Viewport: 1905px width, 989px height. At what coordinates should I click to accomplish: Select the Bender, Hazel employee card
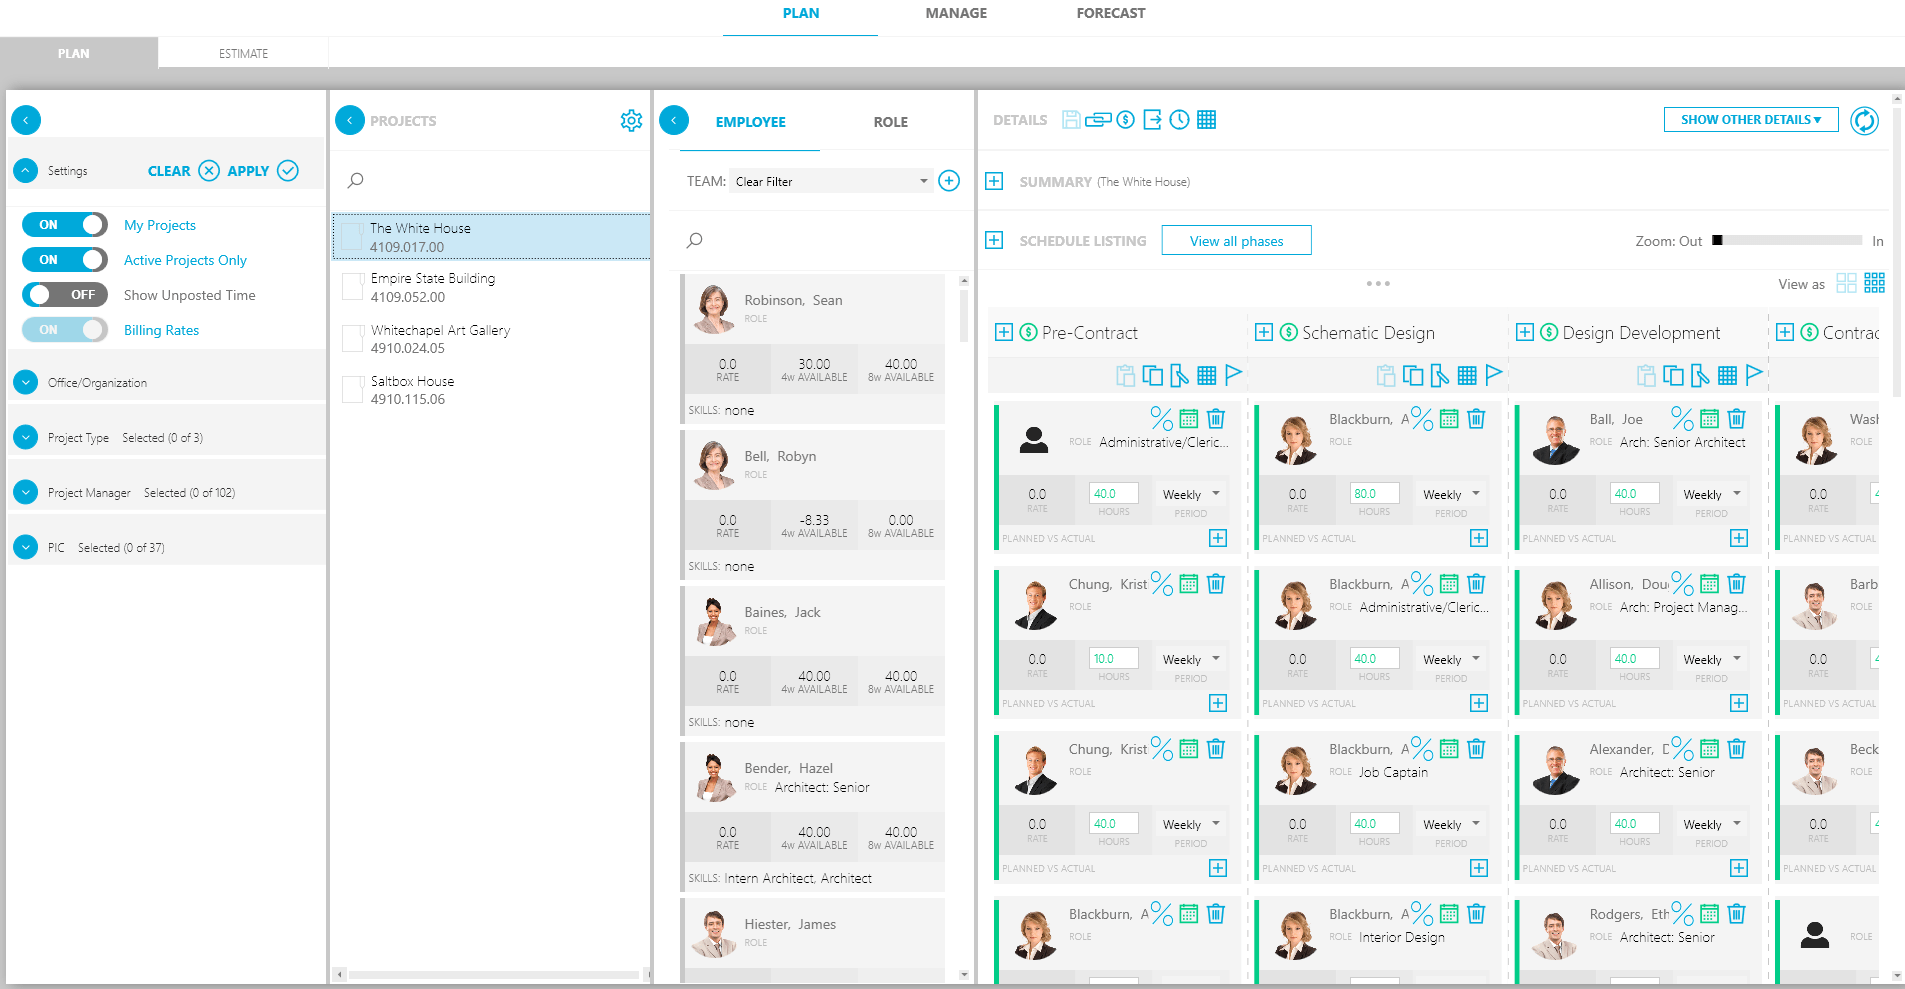814,816
